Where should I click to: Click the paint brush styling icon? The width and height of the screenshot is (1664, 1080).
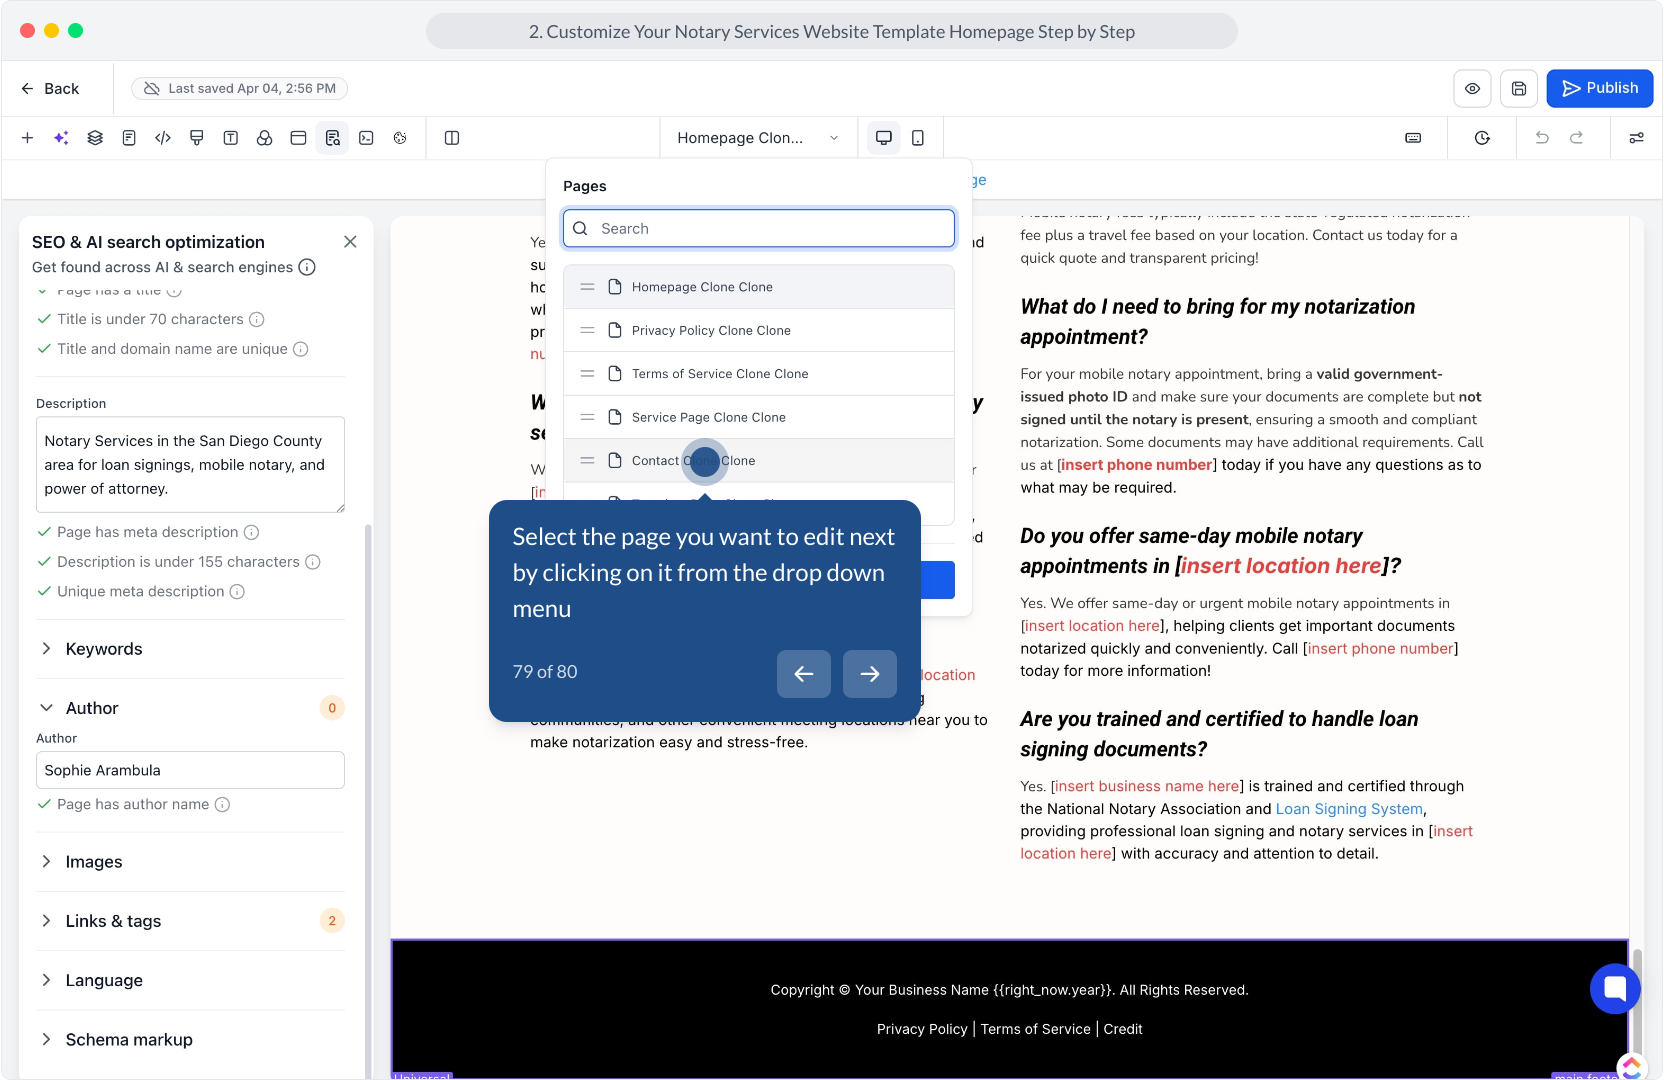tap(197, 138)
